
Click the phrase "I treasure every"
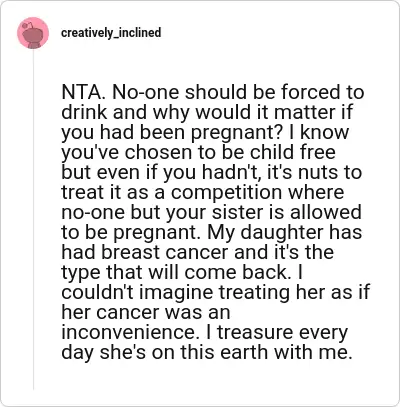(278, 332)
